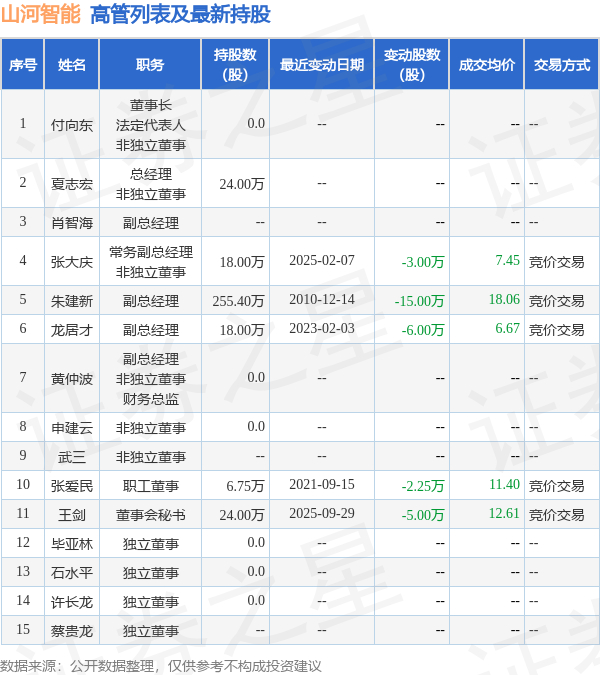Click the 财务总监 position text
The width and height of the screenshot is (600, 675).
[151, 399]
